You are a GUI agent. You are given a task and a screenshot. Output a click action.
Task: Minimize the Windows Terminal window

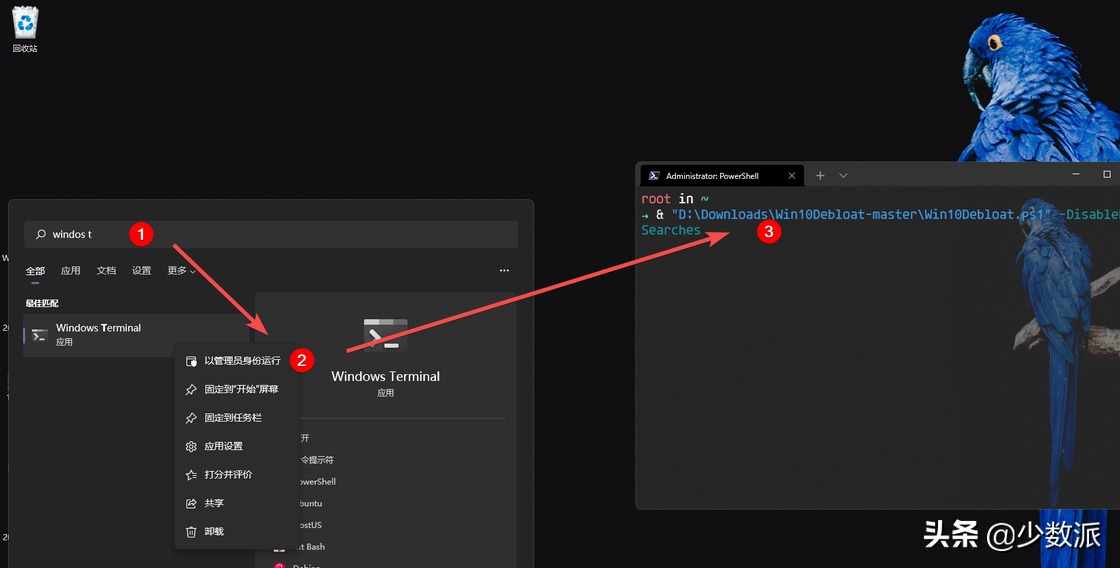point(1076,174)
